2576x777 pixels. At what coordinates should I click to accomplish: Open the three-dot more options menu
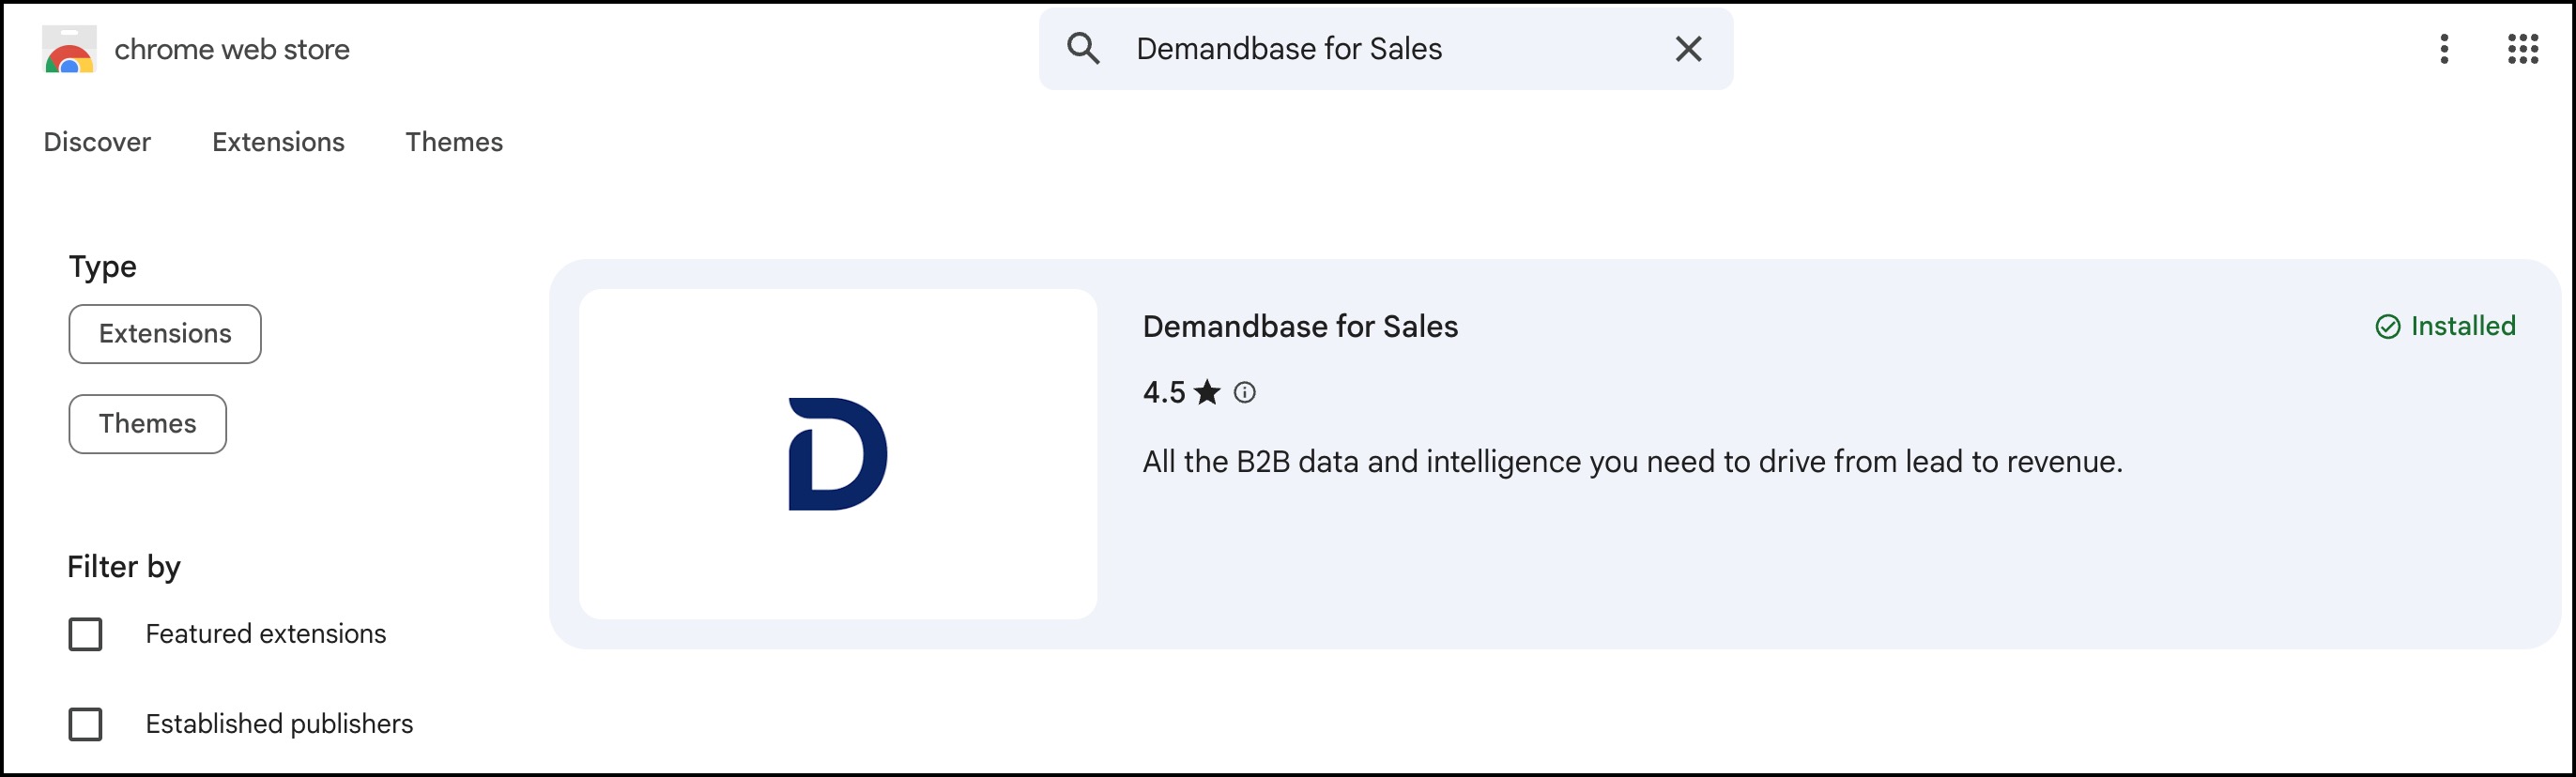(x=2444, y=48)
